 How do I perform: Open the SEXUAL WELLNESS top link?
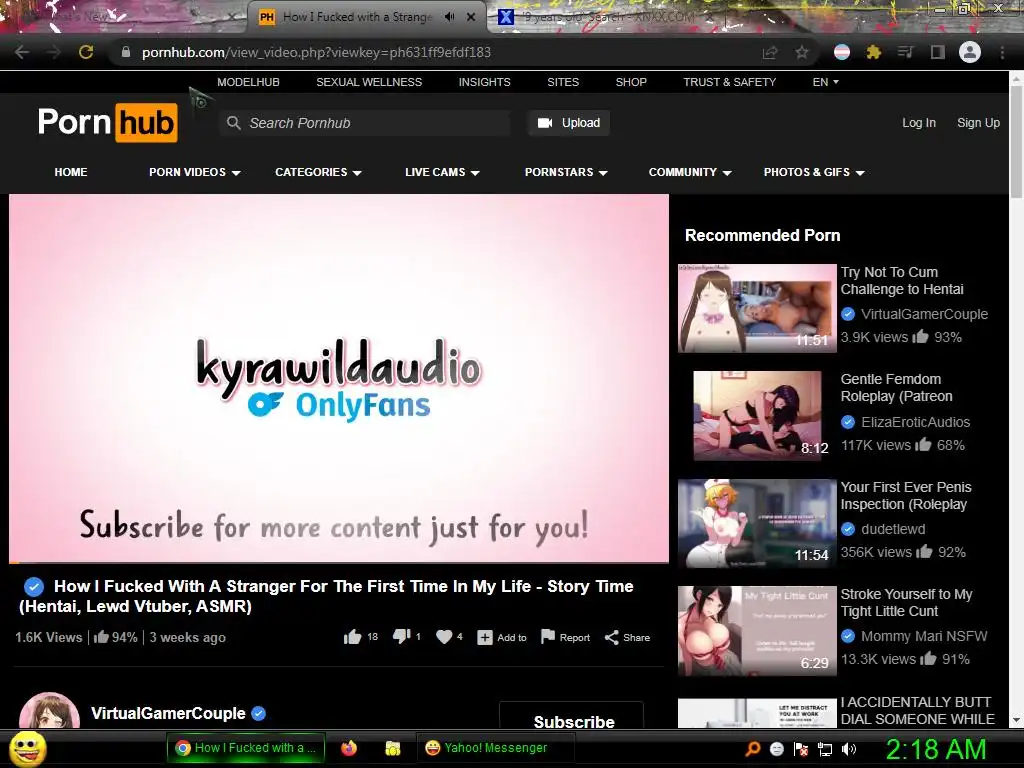[369, 82]
